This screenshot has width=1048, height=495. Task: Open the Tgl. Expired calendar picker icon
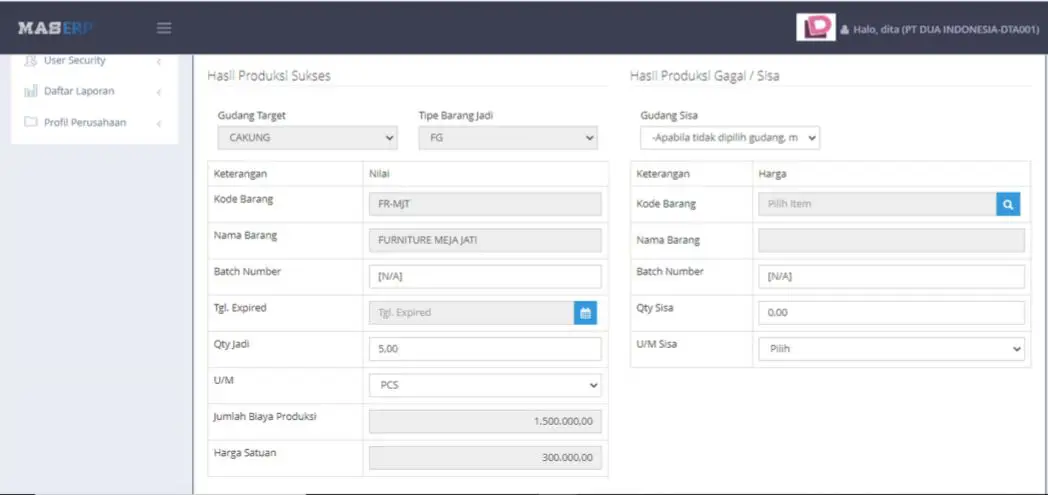(x=585, y=313)
